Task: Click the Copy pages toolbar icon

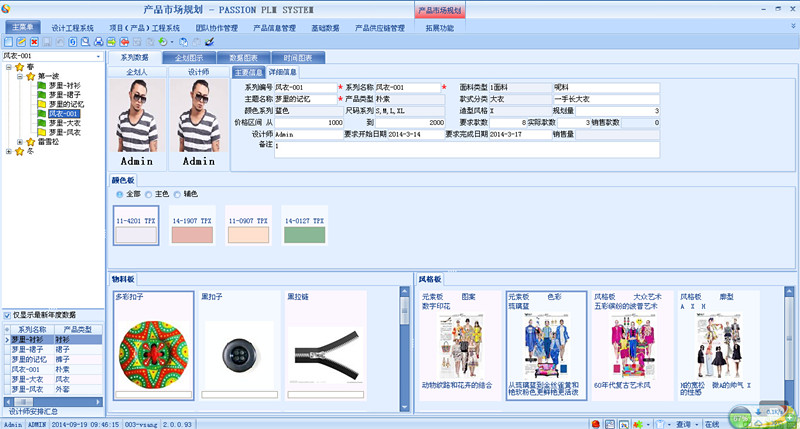Action: coord(183,42)
